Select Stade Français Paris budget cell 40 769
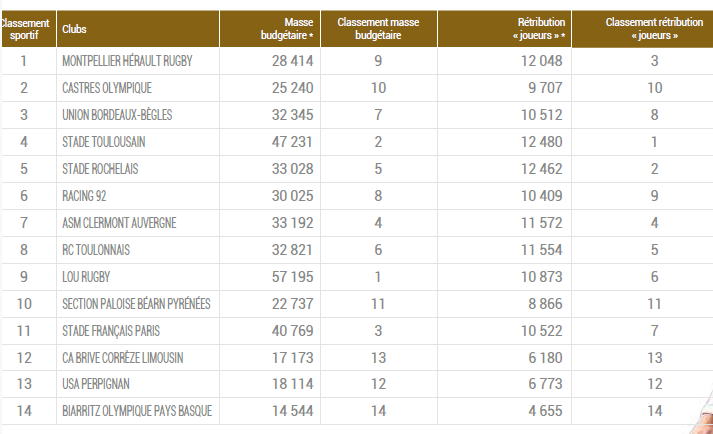 (292, 331)
